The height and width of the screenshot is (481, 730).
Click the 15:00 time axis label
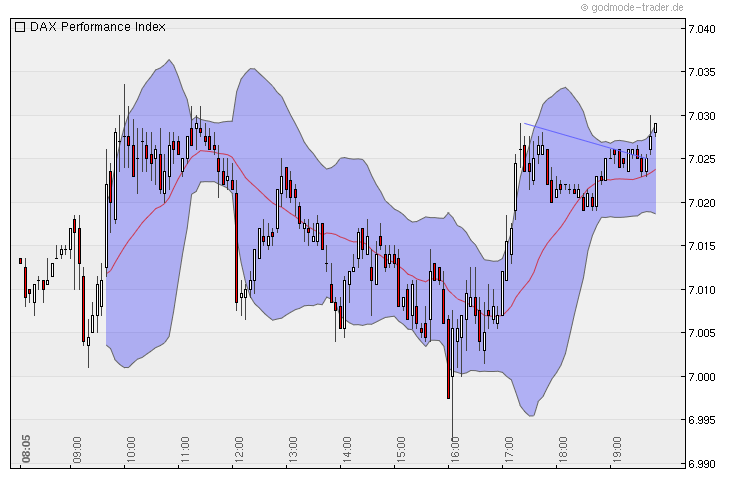tap(401, 450)
